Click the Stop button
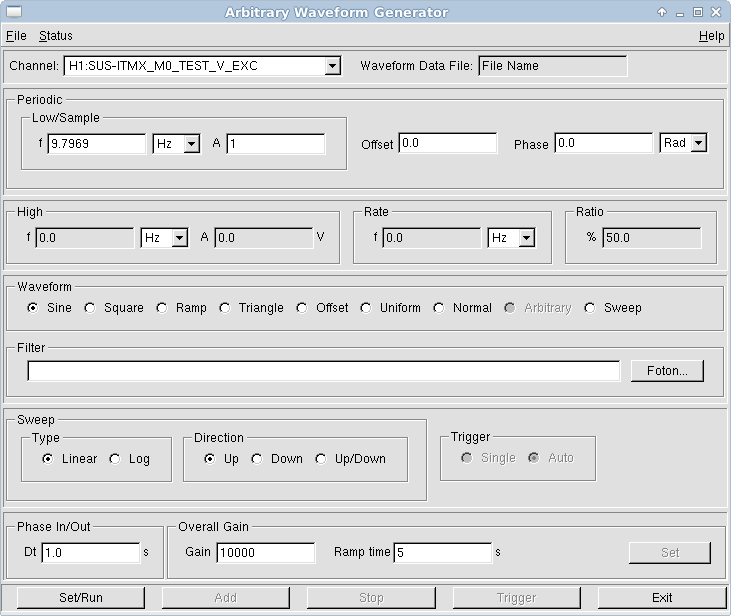Screen dimensions: 731x616 click(x=371, y=598)
